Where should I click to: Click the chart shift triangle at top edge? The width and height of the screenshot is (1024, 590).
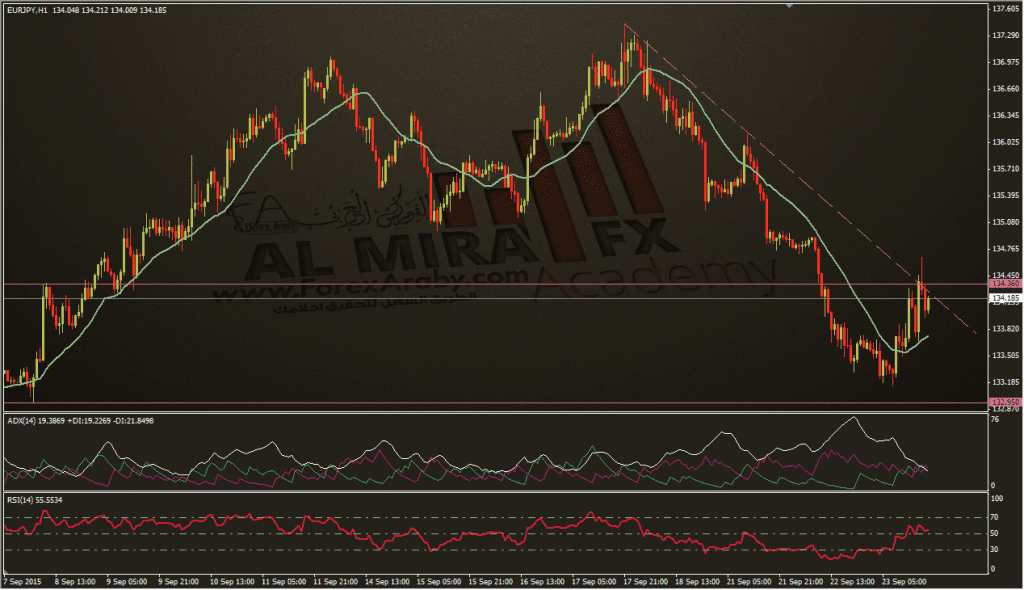click(x=790, y=5)
